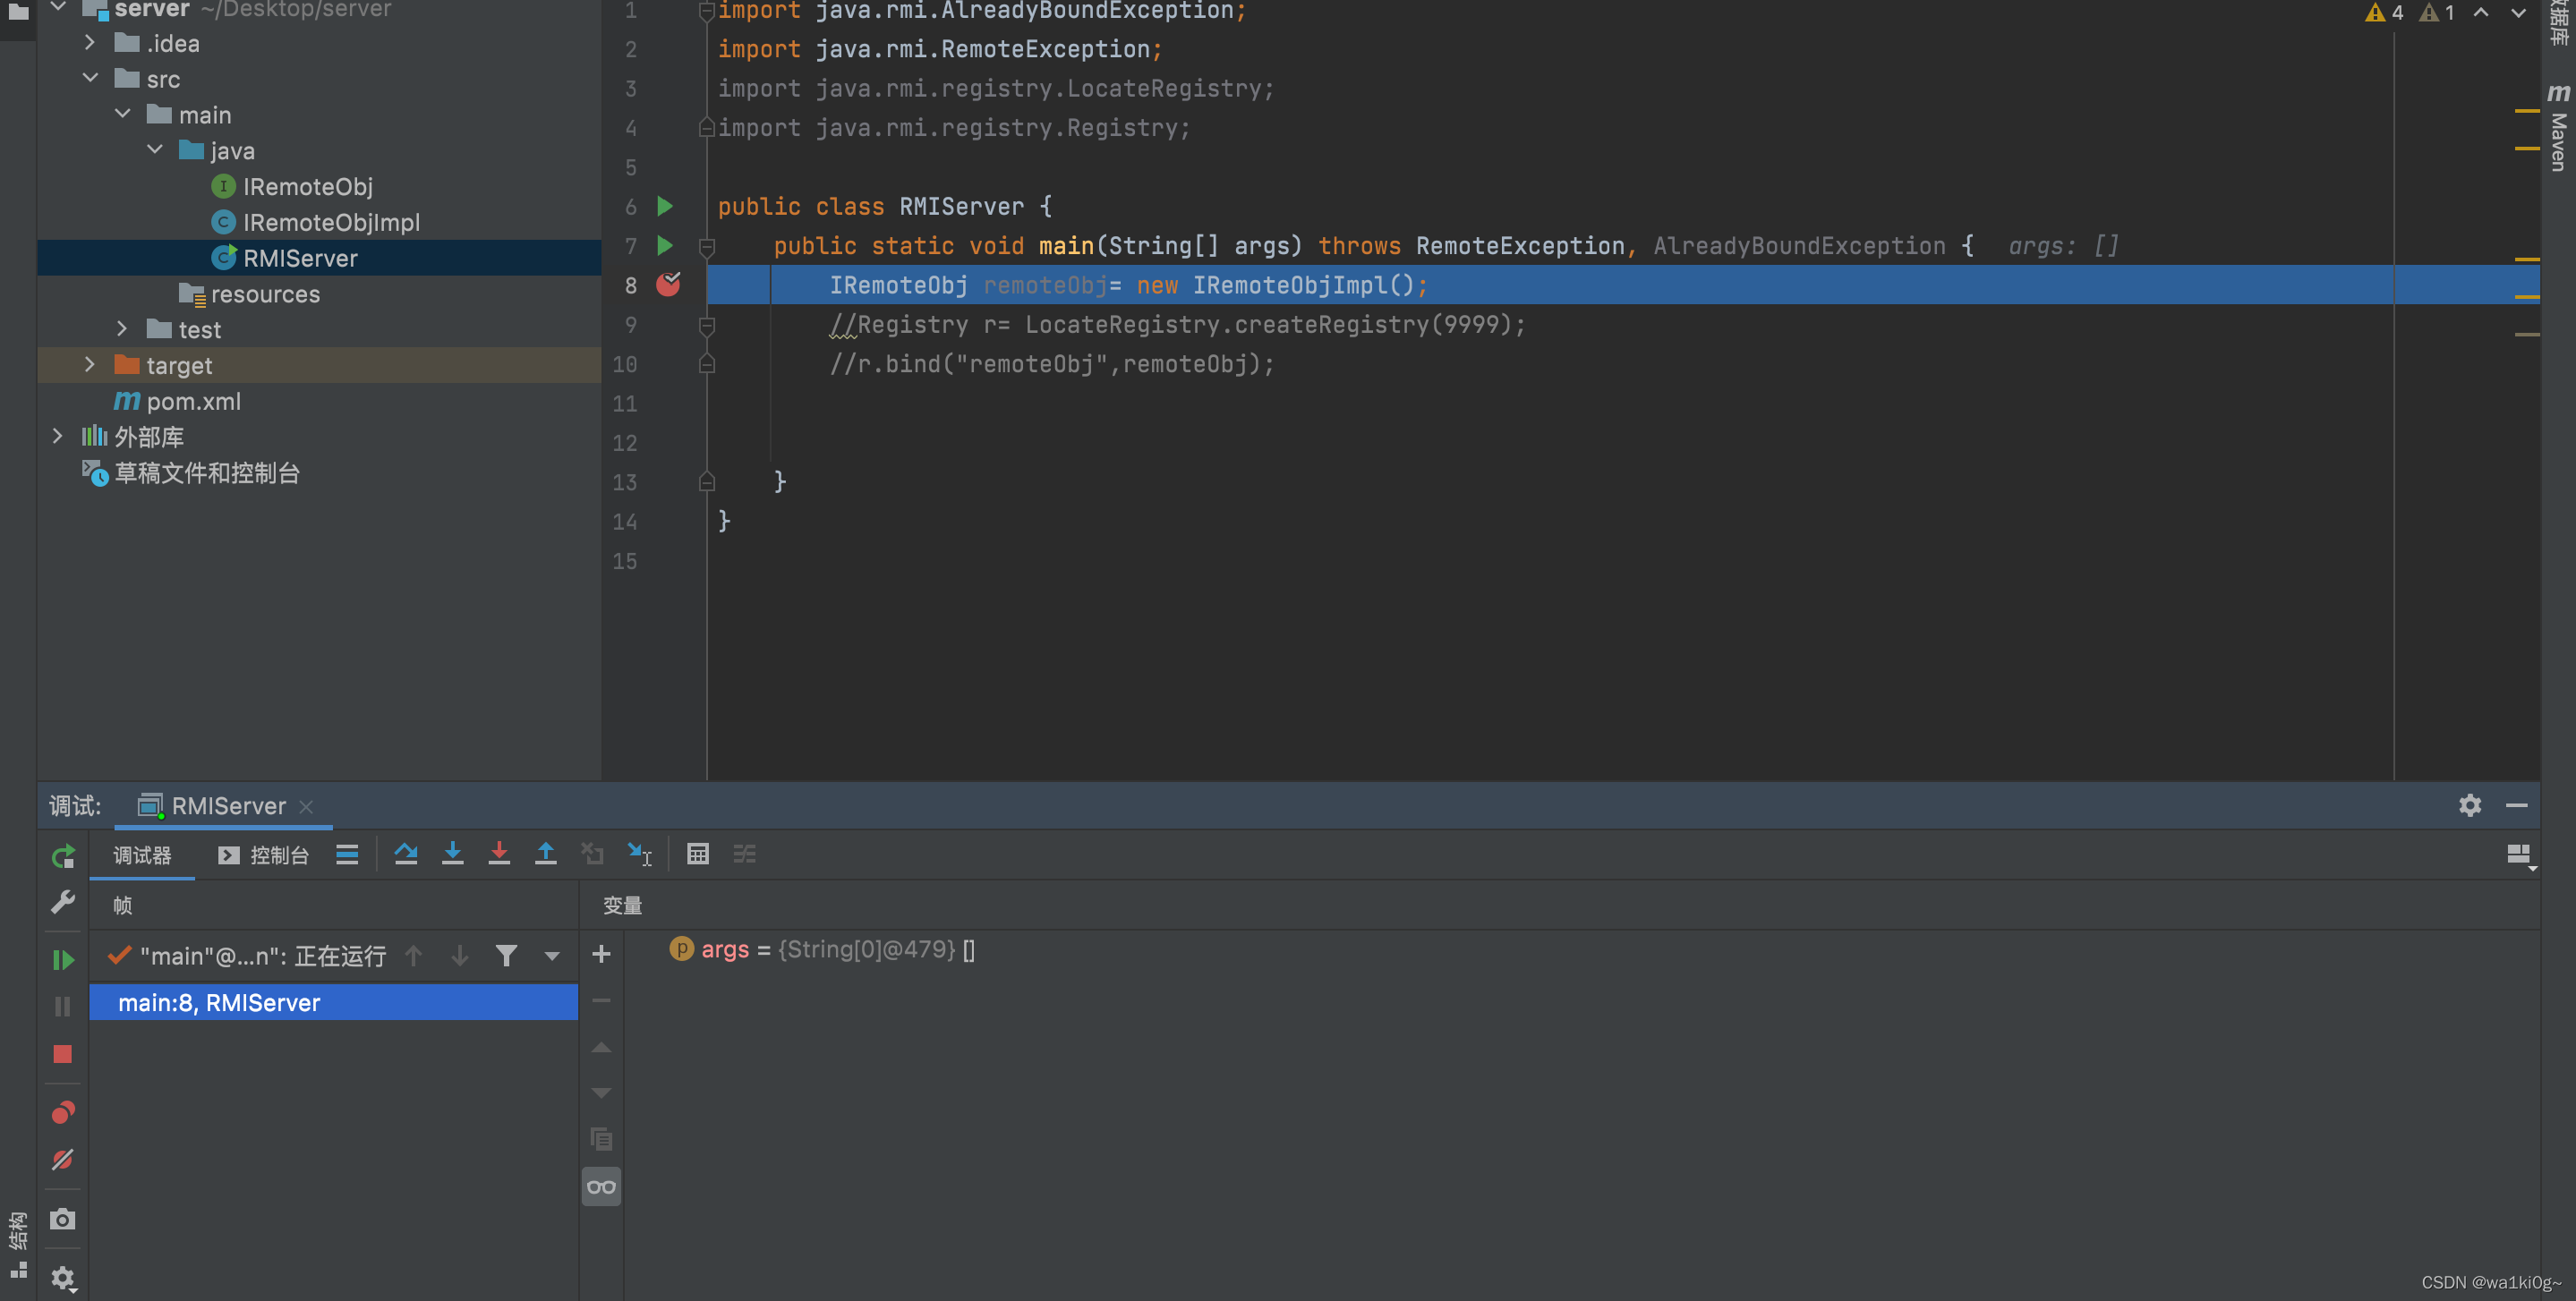Step over the current line
The width and height of the screenshot is (2576, 1301).
tap(406, 854)
